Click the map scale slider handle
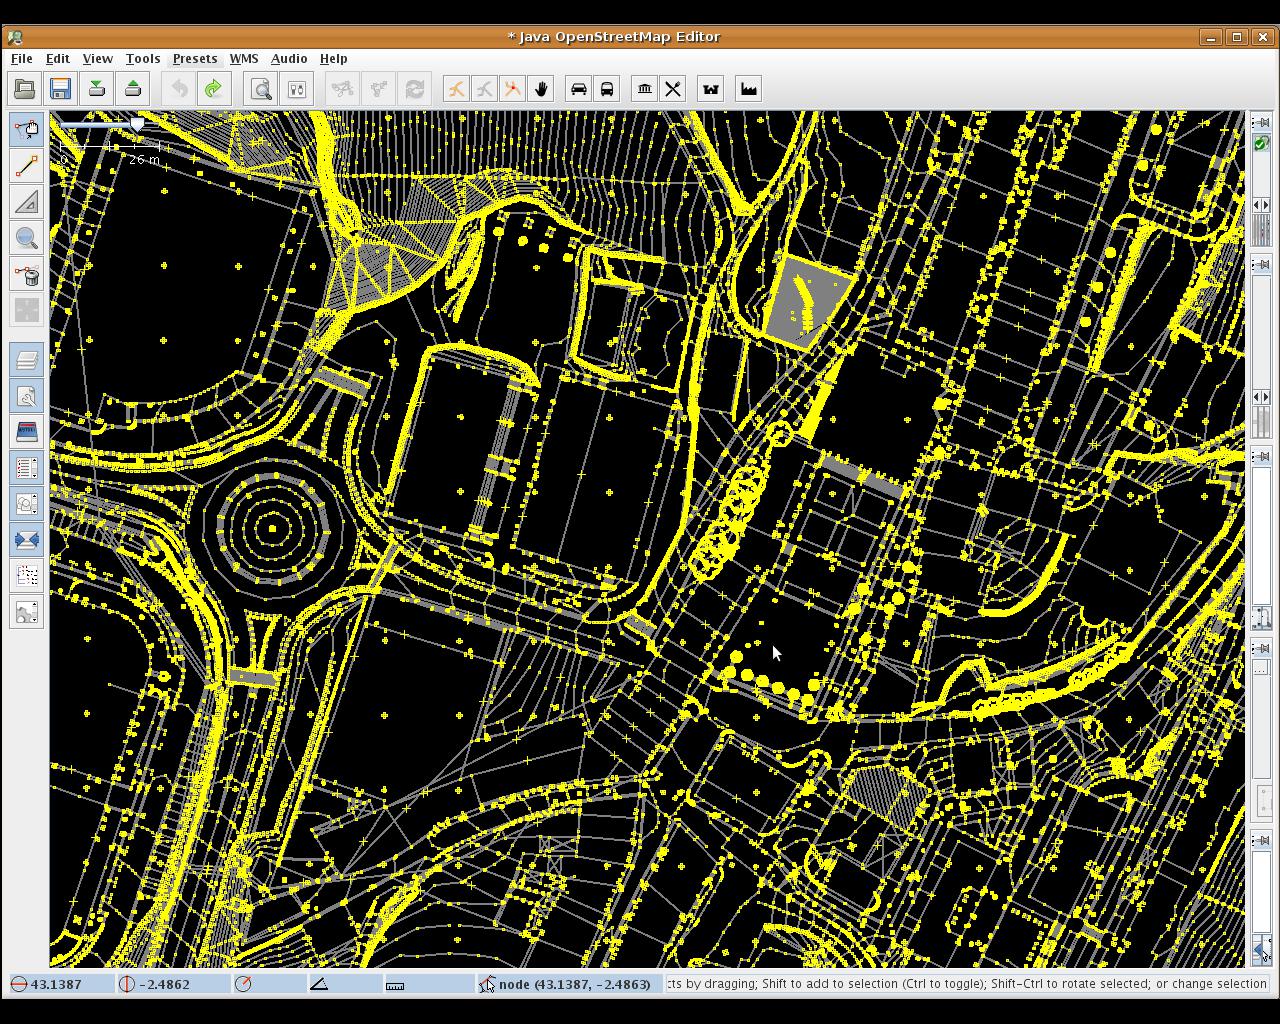This screenshot has height=1024, width=1280. (137, 125)
